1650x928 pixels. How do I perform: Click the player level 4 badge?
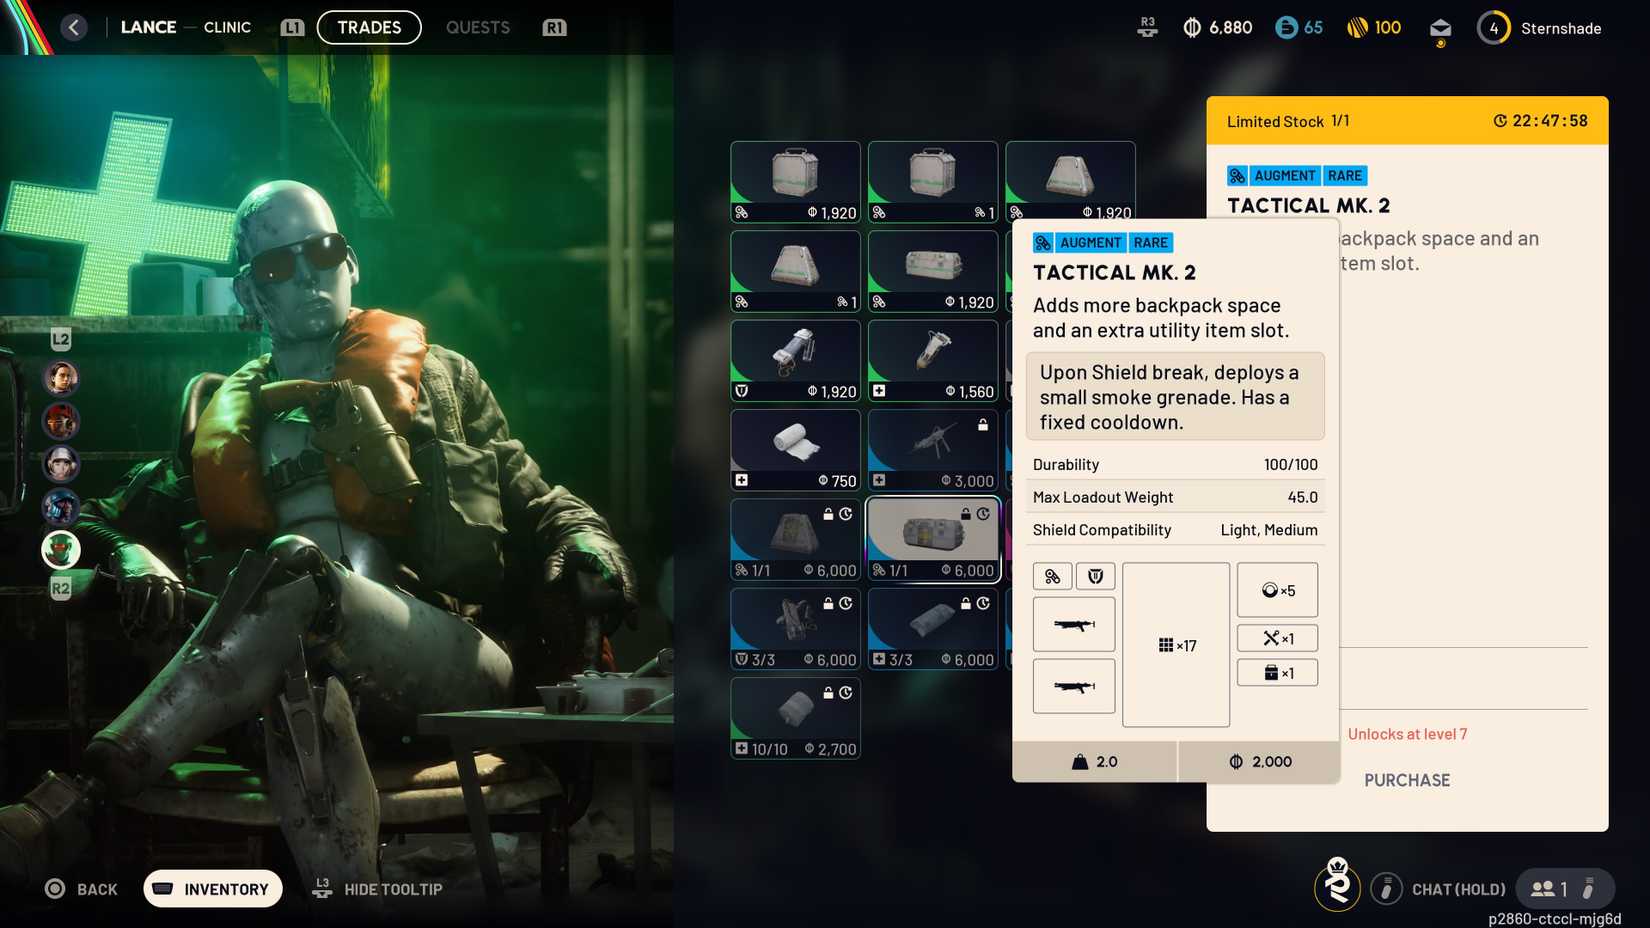point(1493,28)
